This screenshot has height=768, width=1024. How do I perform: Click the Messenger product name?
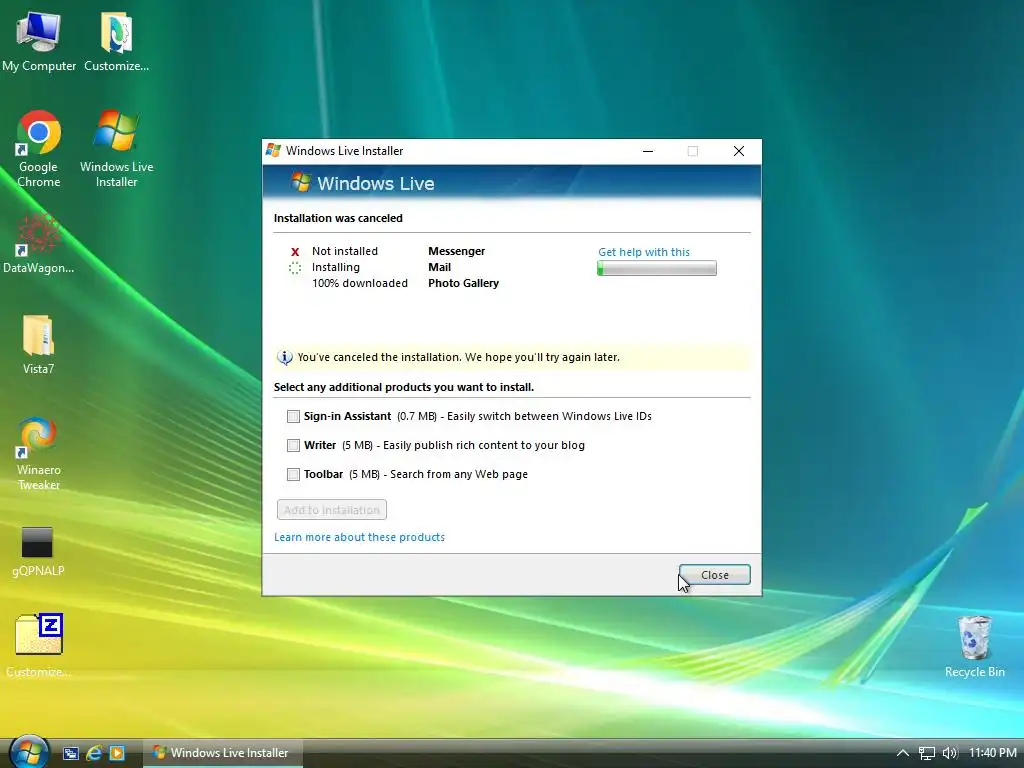456,251
